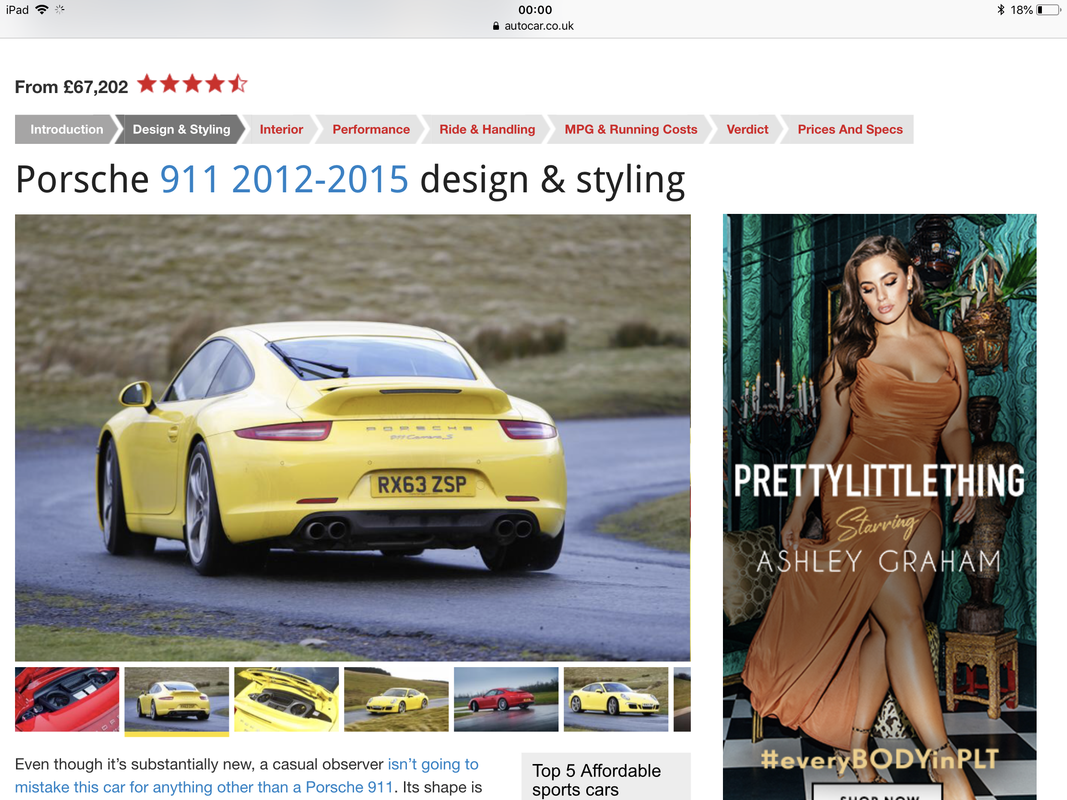Tap the battery indicator icon
Screen dimensions: 1067x800
pos(1048,10)
